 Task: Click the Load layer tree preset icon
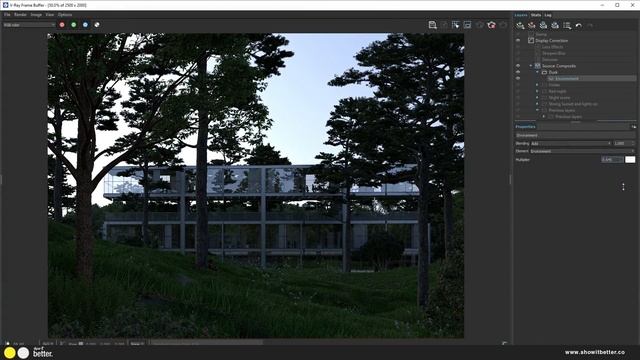click(555, 25)
